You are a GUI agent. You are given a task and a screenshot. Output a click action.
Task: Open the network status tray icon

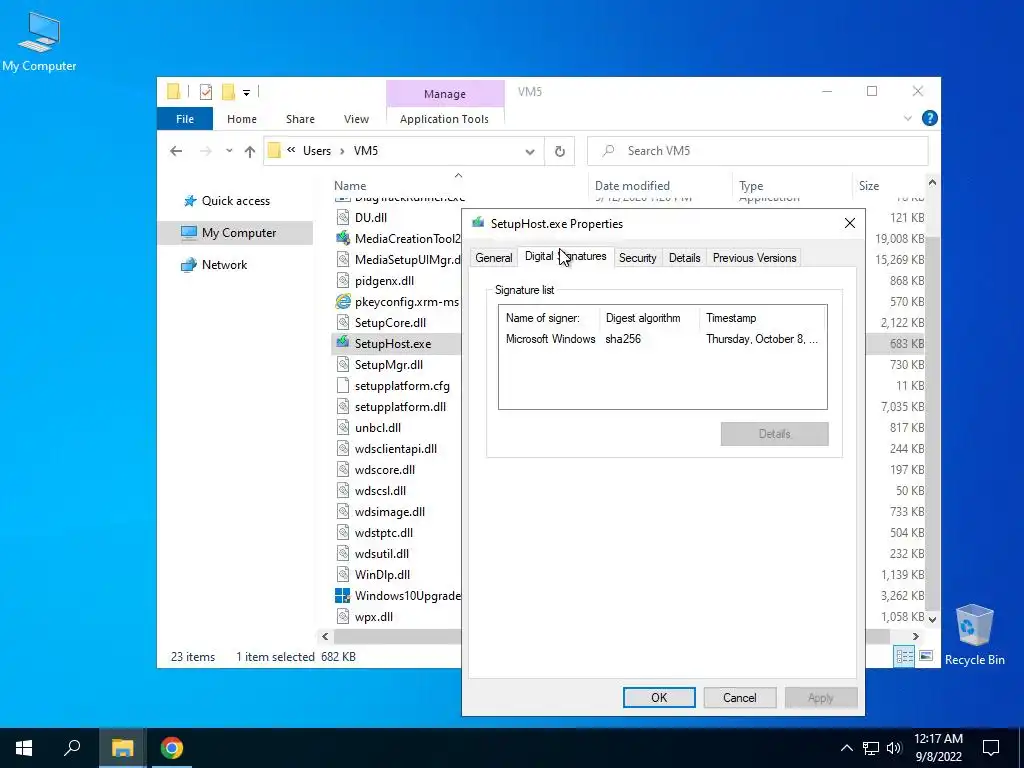click(x=871, y=748)
